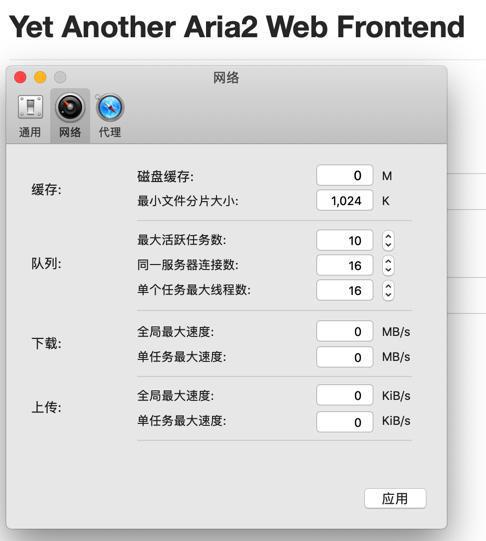The image size is (486, 541).
Task: Focus the 磁盘缓存 input field
Action: point(345,175)
